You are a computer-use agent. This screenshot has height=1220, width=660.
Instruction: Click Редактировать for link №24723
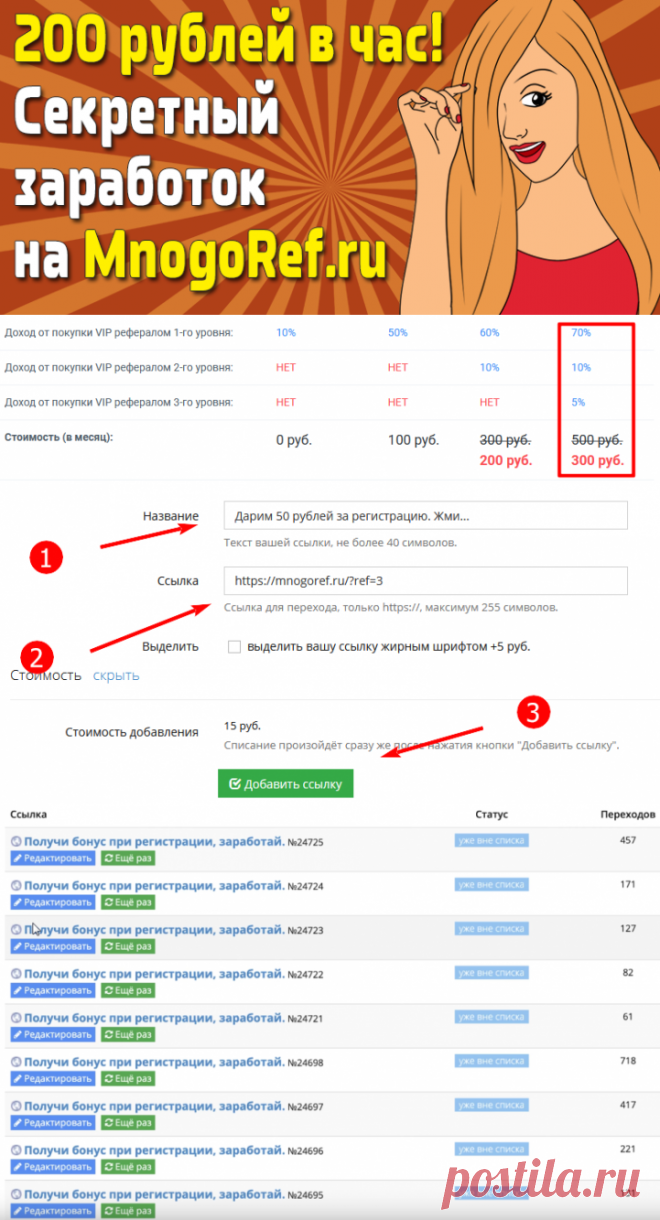(53, 946)
